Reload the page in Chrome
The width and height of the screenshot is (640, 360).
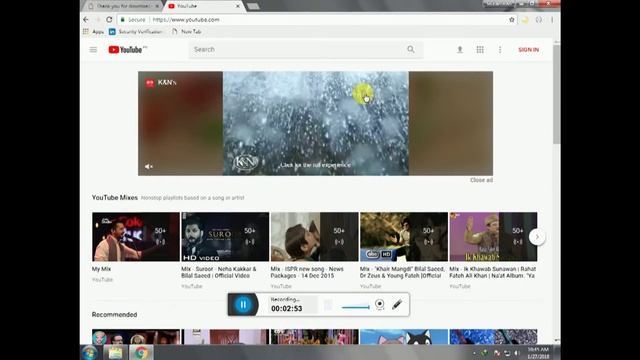pos(109,20)
